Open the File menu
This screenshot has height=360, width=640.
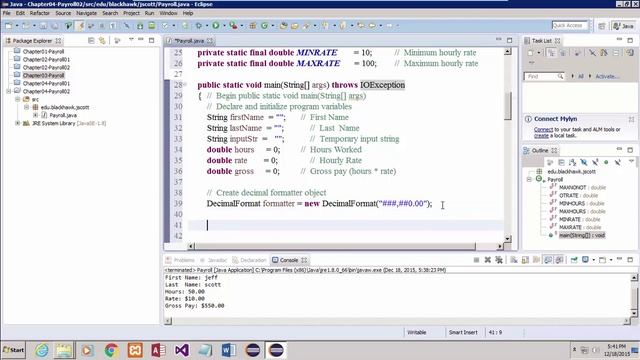coord(7,13)
